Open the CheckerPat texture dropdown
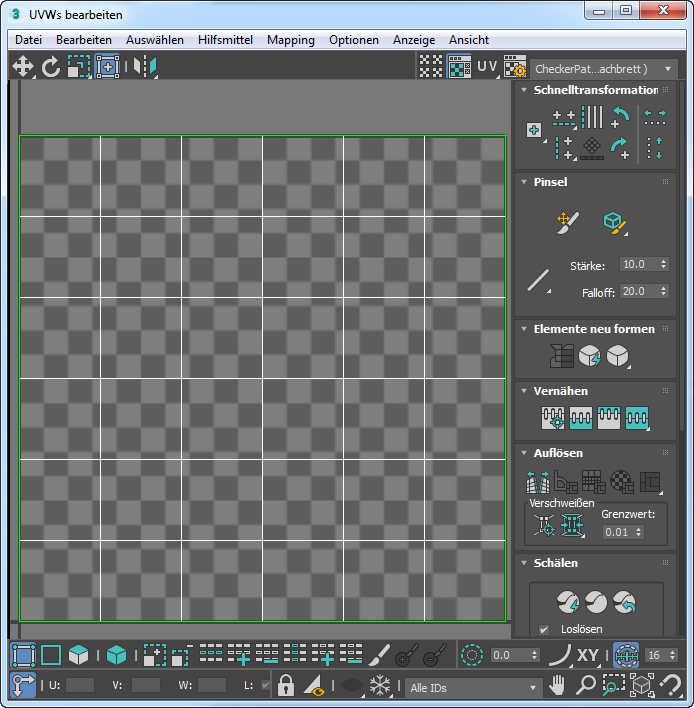 tap(603, 69)
